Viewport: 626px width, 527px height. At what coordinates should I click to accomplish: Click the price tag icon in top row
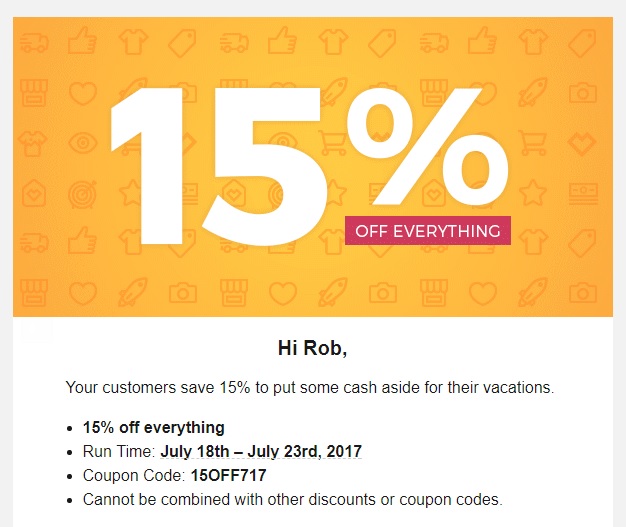pyautogui.click(x=182, y=43)
